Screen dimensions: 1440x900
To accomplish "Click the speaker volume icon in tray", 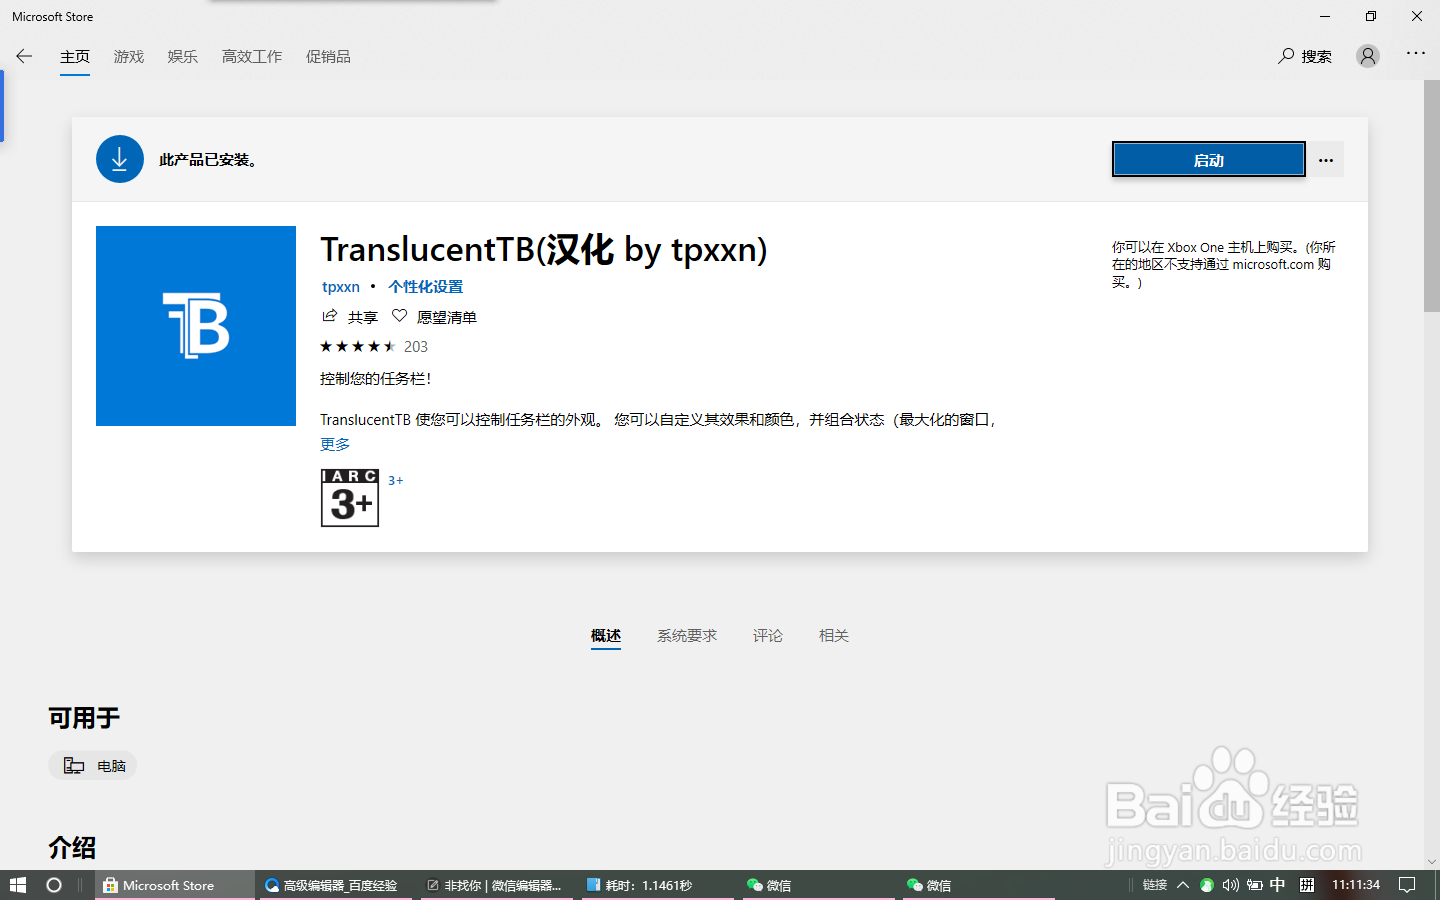I will 1231,885.
